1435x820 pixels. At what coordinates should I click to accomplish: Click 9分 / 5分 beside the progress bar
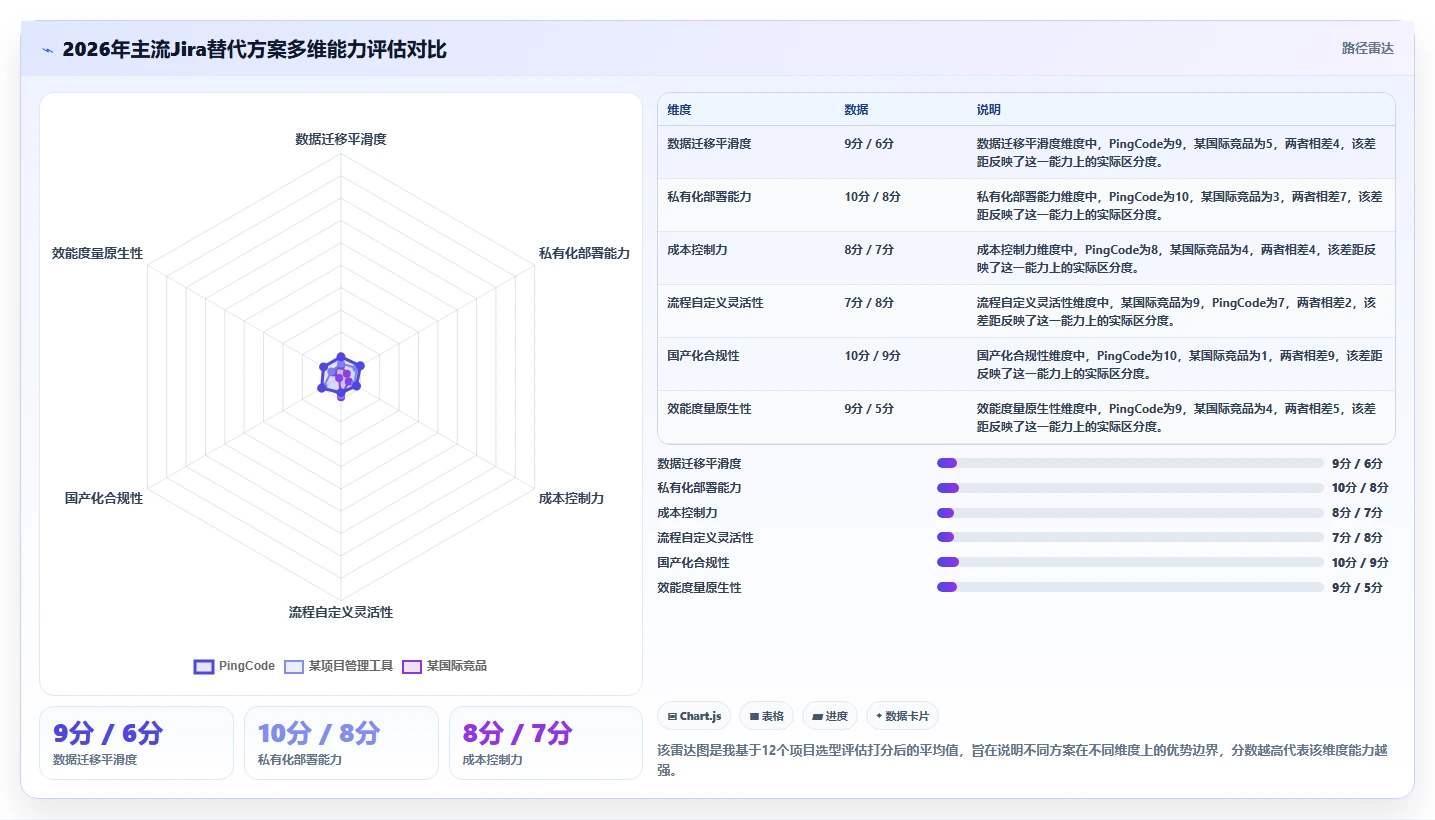point(1357,587)
